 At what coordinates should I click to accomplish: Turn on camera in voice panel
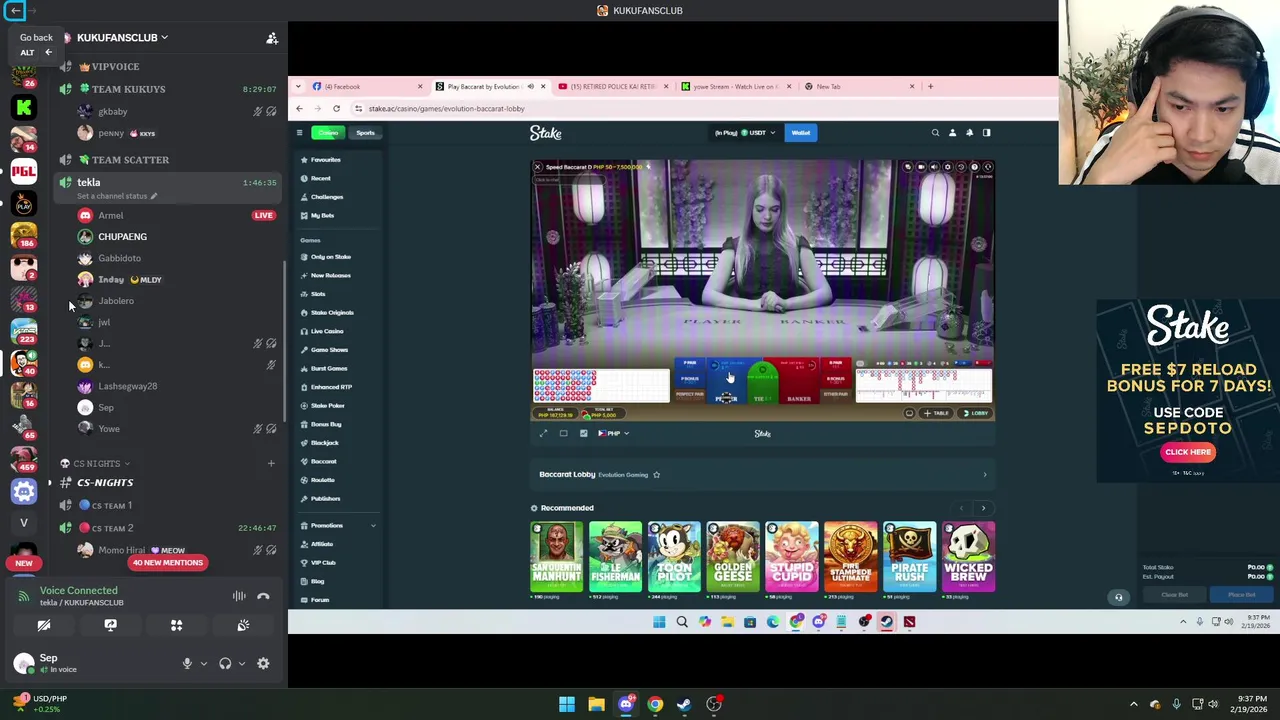pos(44,625)
